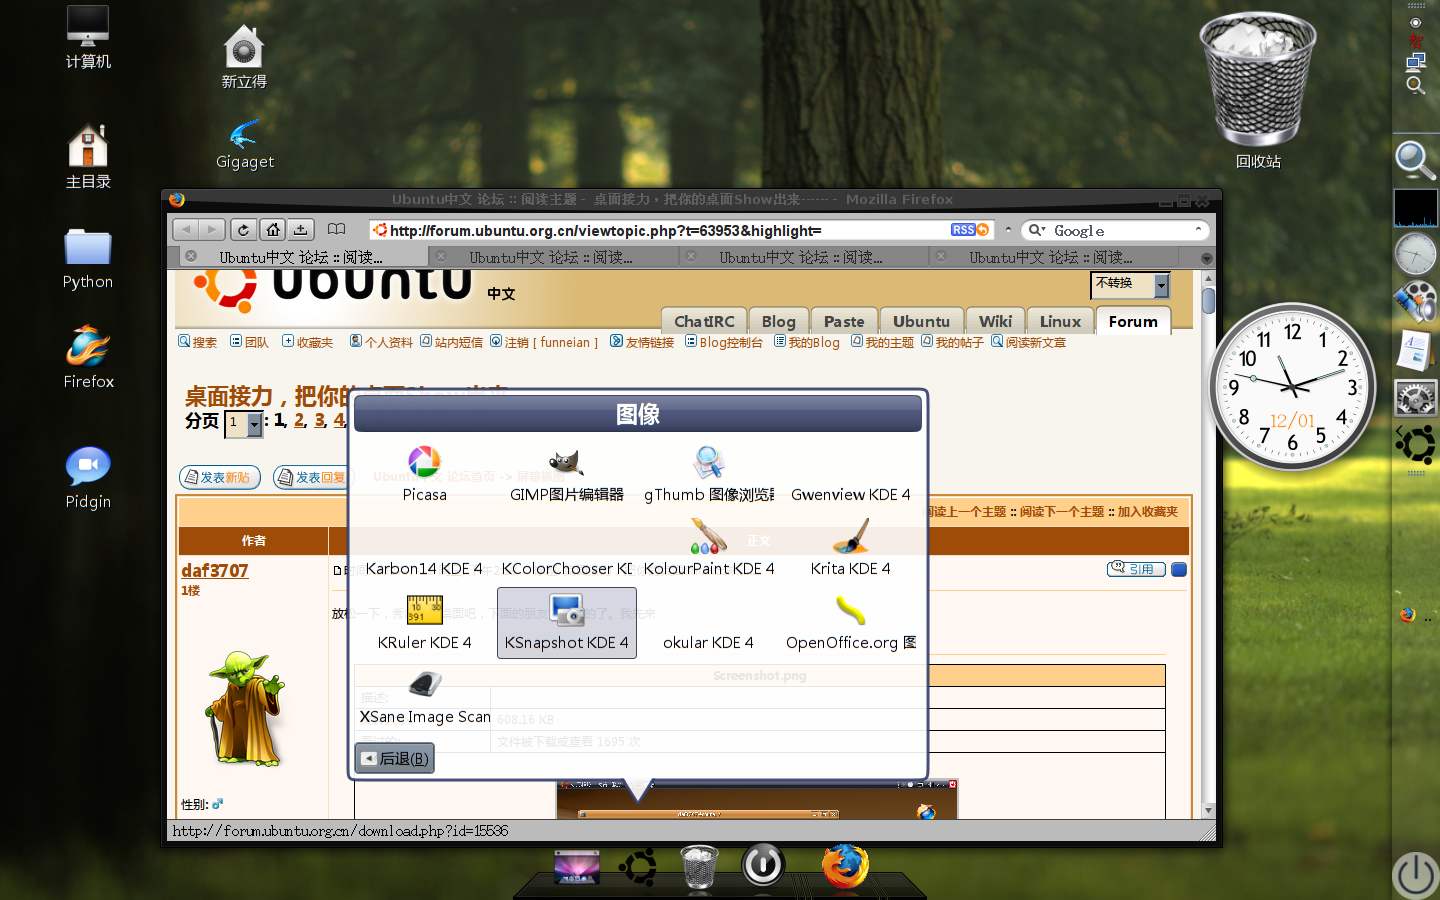Click the 发表新贴 new post button
Screen dimensions: 1440x900
click(x=220, y=477)
